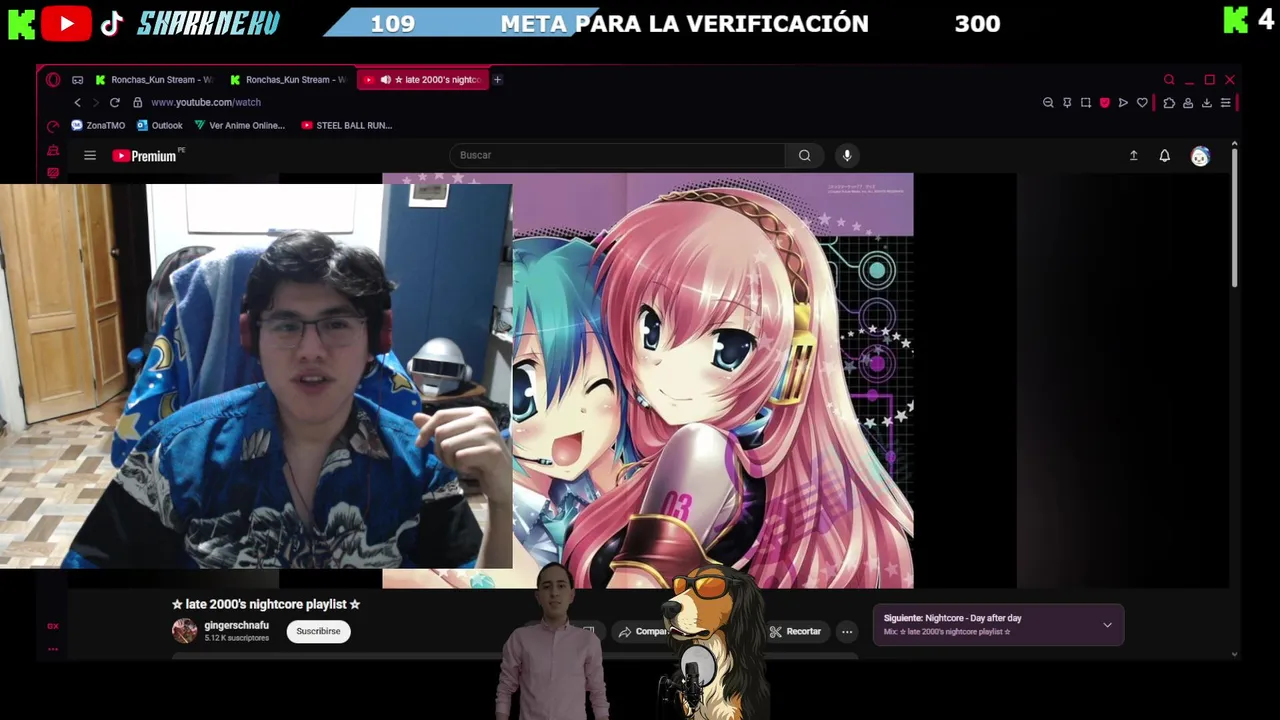
Task: Open ZonaTMO bookmark
Action: pos(98,126)
